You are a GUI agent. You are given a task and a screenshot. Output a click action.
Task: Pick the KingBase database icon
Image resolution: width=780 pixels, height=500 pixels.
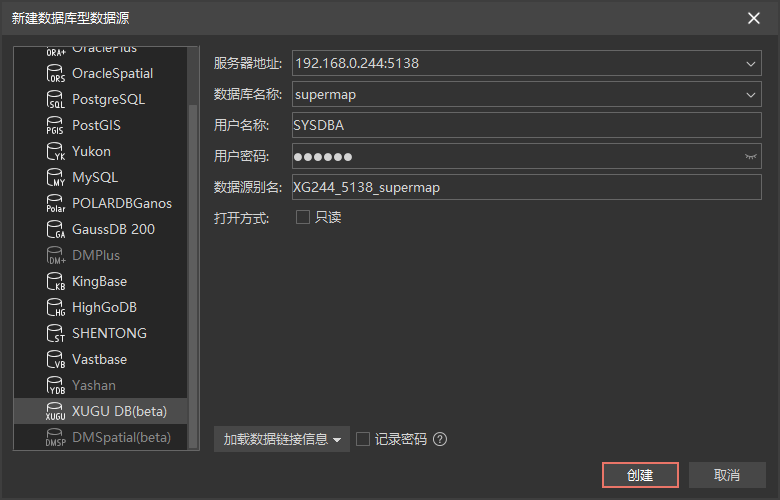[56, 282]
